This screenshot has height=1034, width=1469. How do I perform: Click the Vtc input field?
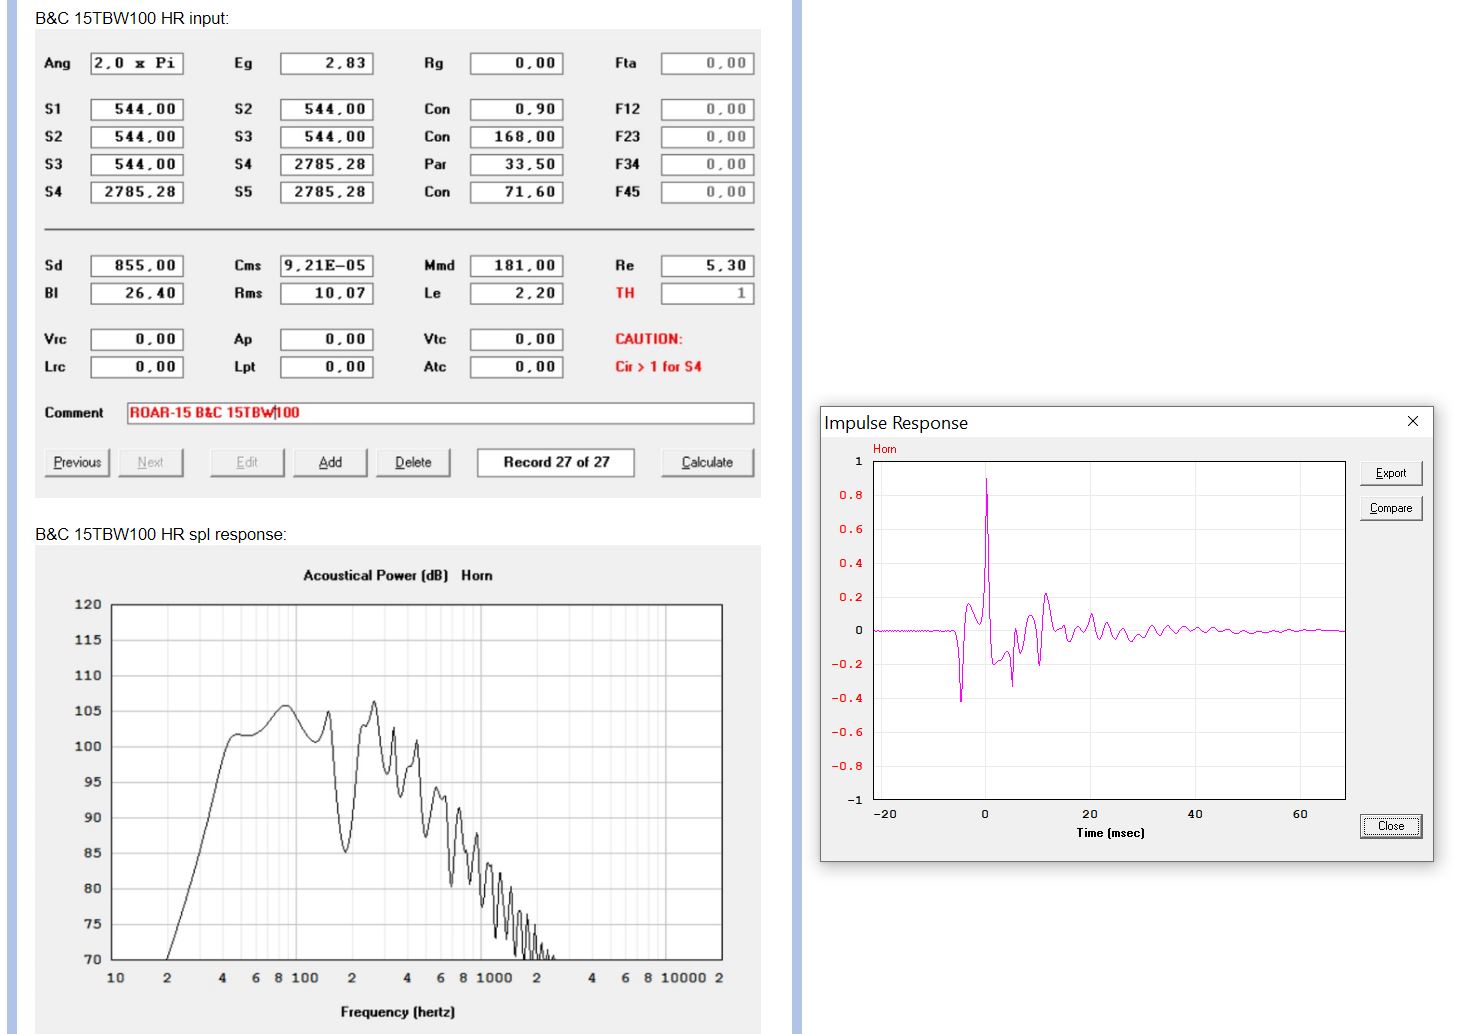(516, 340)
